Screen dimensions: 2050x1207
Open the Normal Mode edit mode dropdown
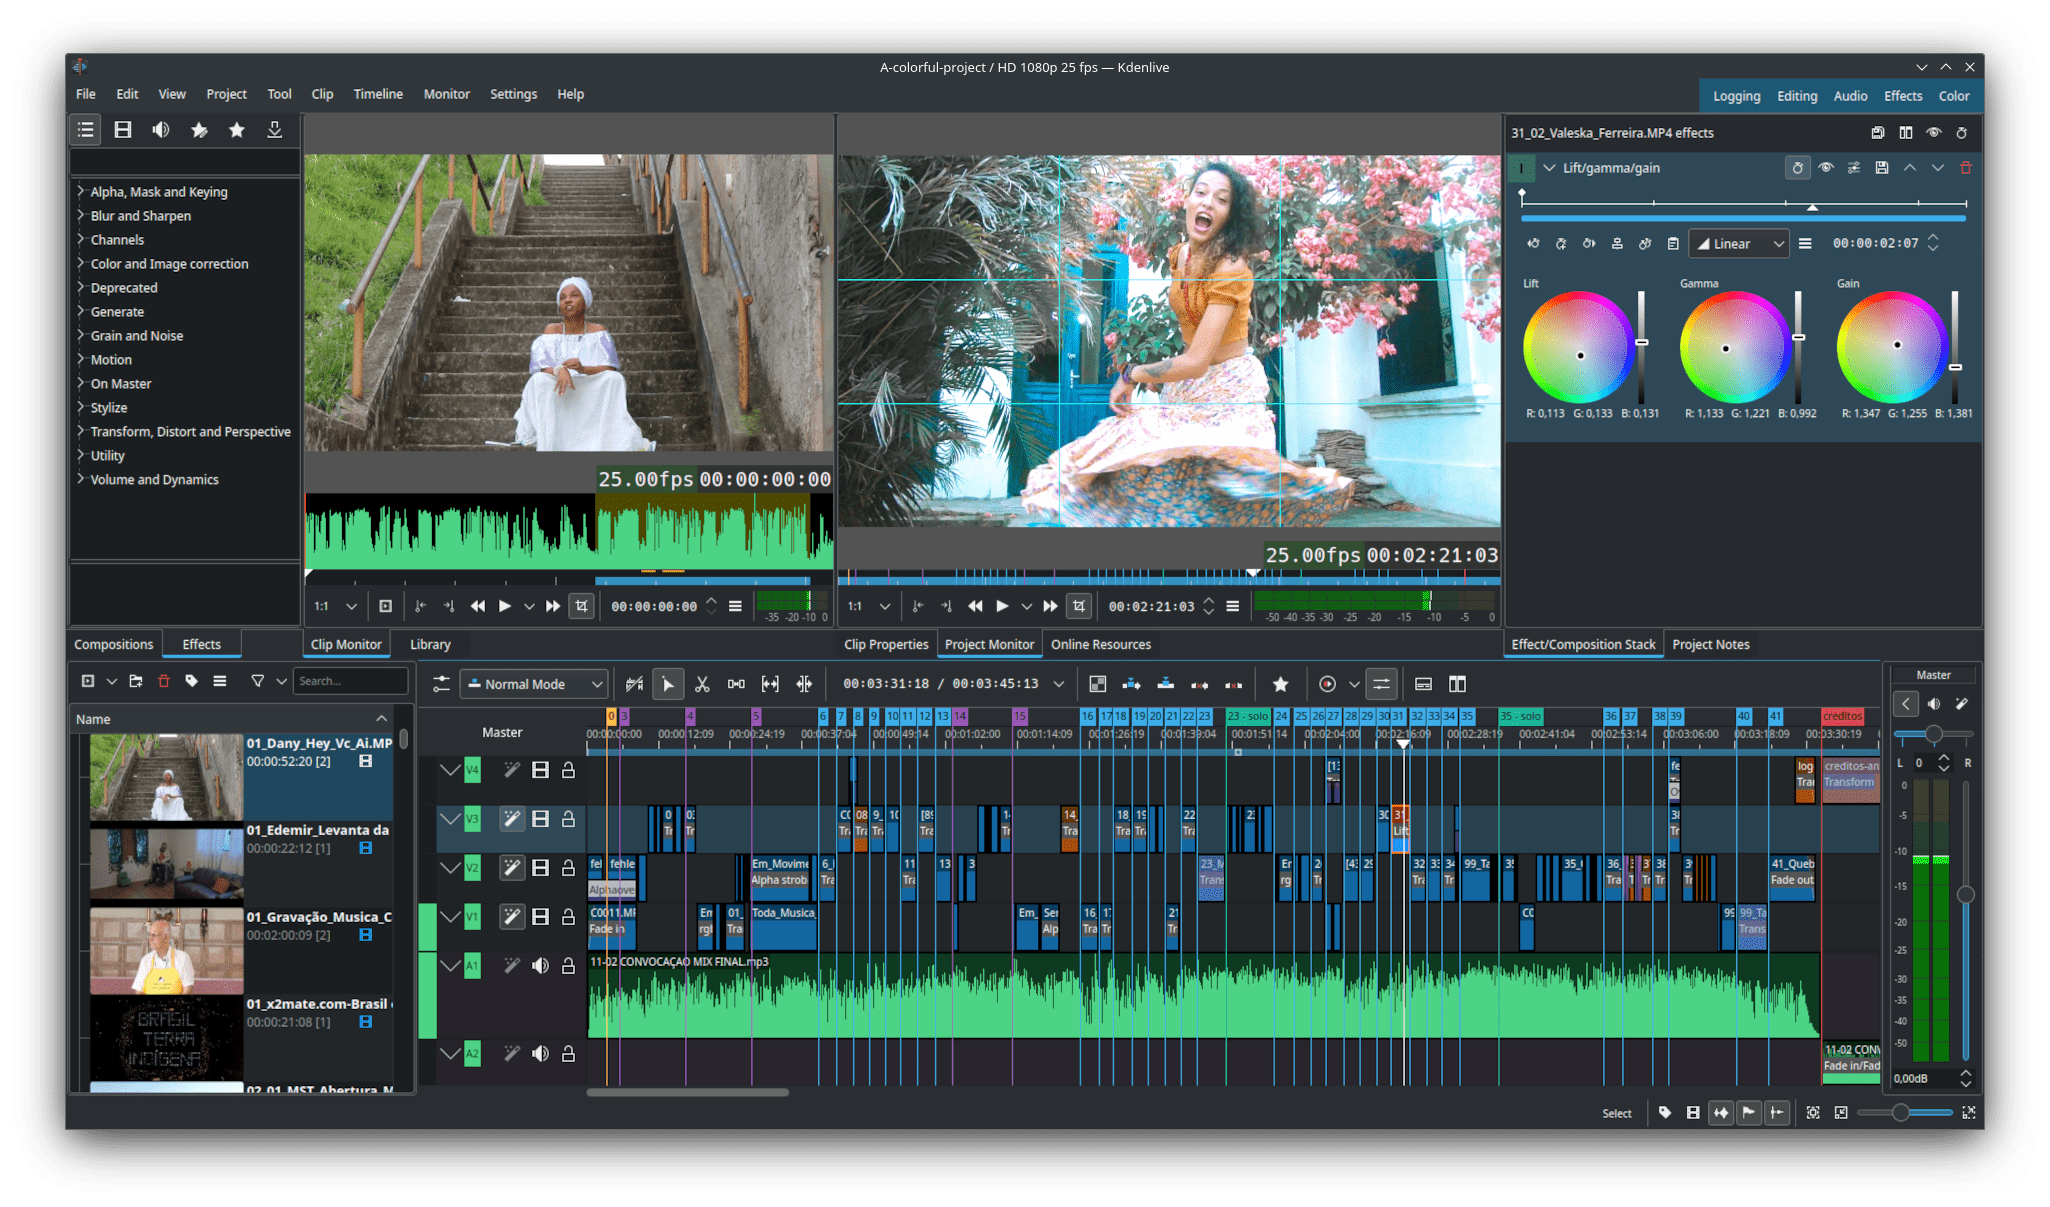click(534, 684)
